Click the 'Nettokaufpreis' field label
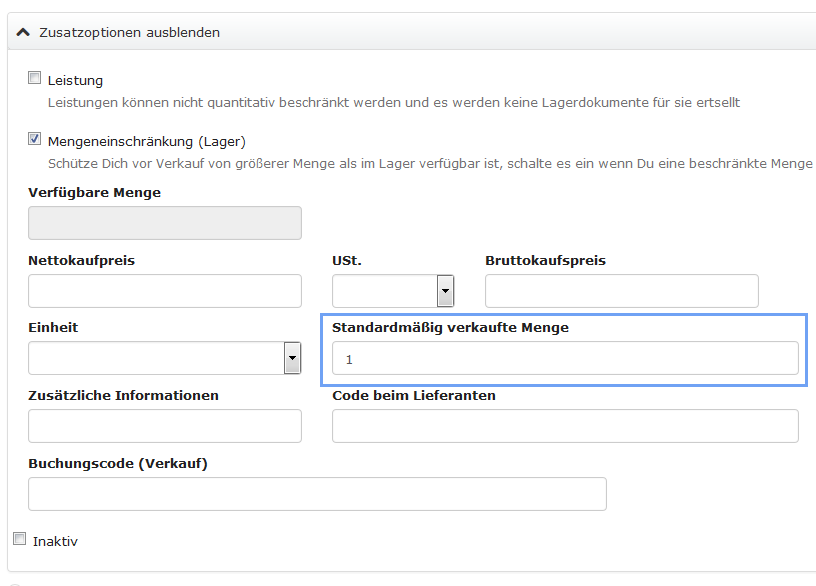The width and height of the screenshot is (816, 586). coord(81,260)
